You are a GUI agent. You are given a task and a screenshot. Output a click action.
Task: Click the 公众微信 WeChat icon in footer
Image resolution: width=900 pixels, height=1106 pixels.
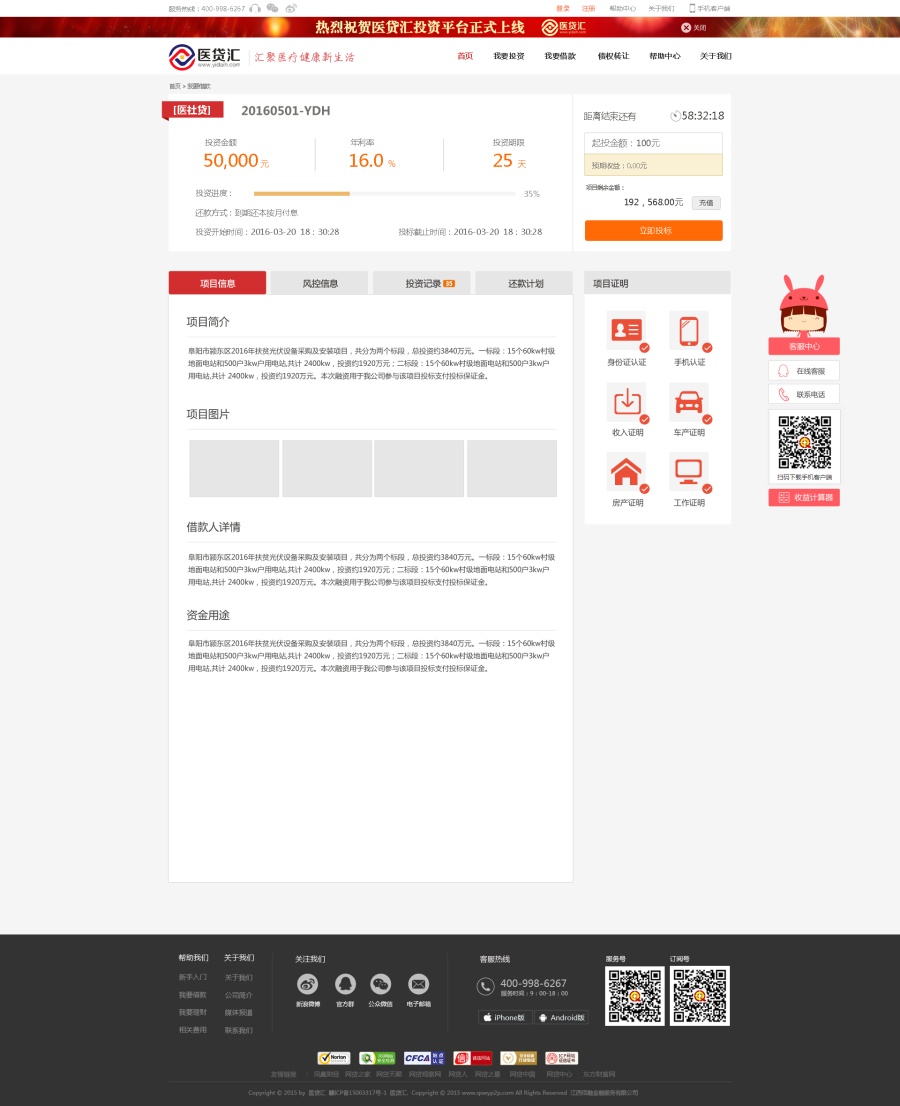coord(380,985)
